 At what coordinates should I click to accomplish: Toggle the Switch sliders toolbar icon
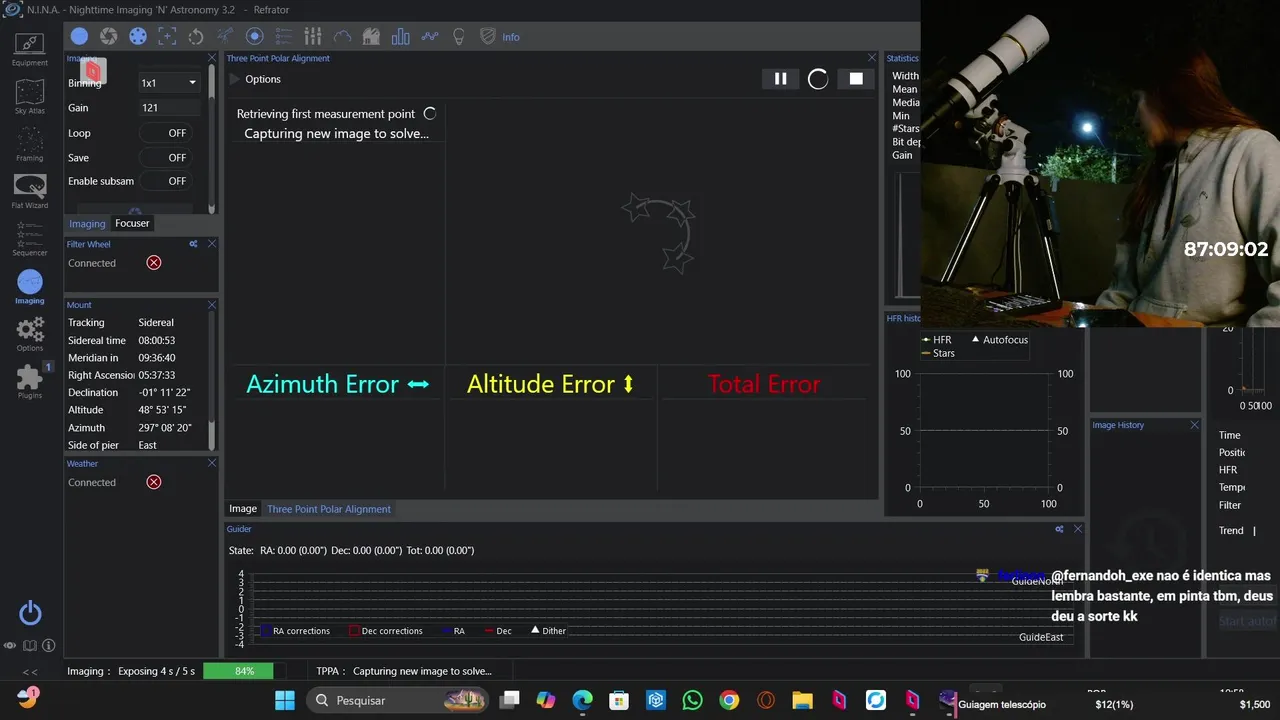pos(313,36)
